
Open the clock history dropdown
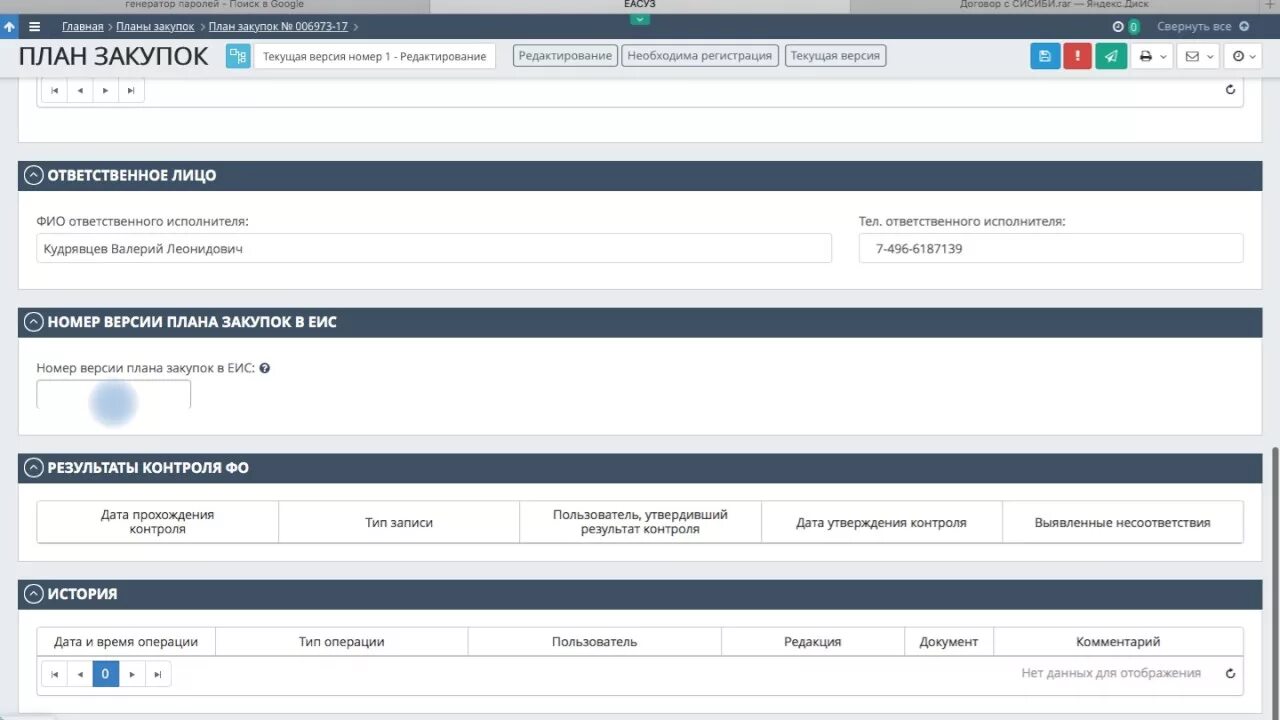tap(1245, 56)
